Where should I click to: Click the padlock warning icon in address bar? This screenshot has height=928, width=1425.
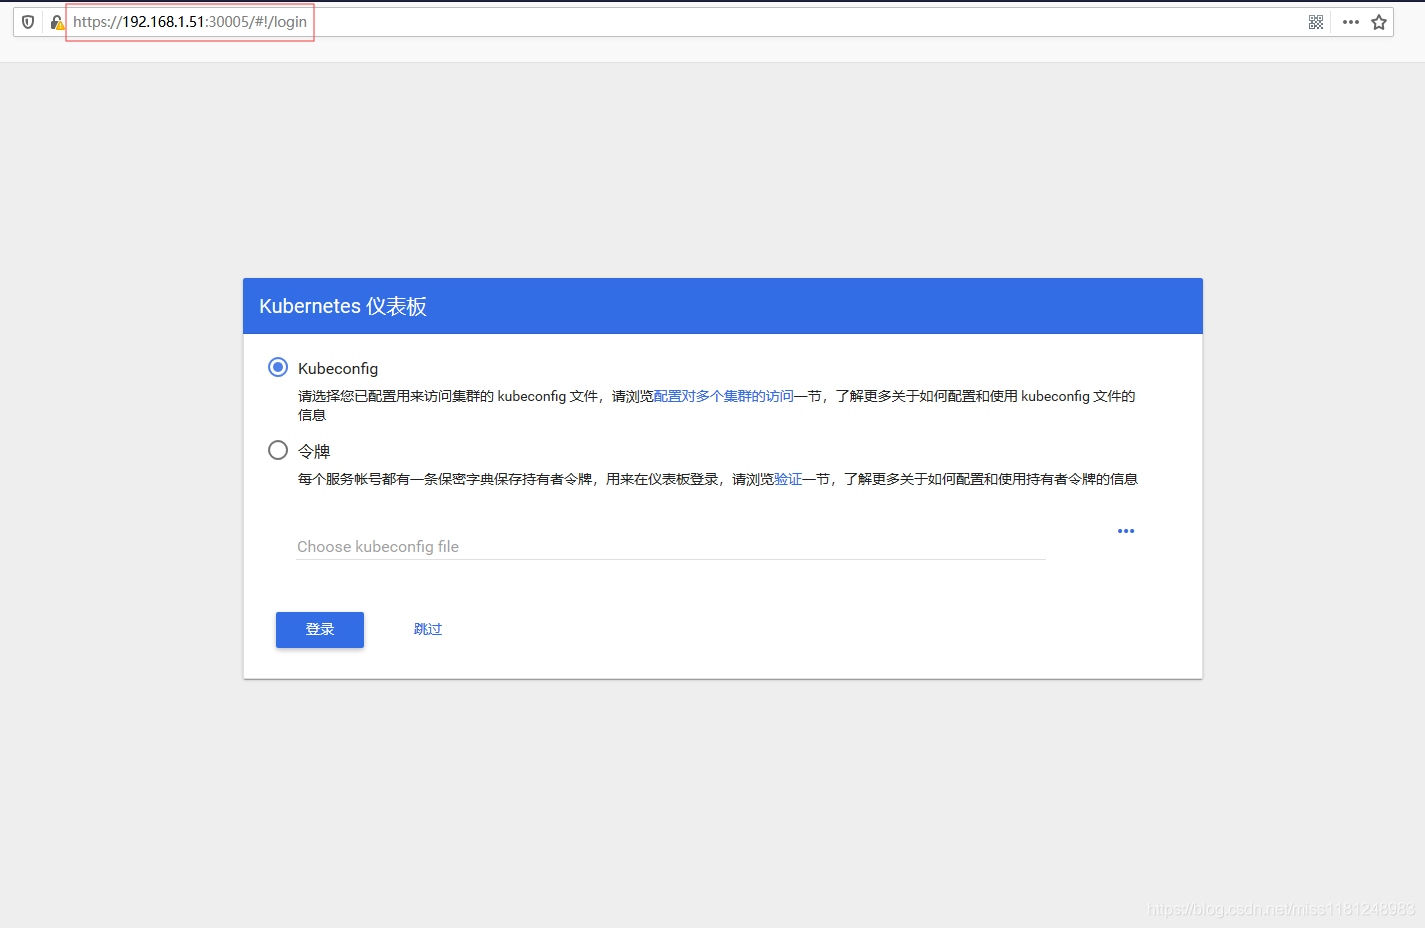click(57, 21)
